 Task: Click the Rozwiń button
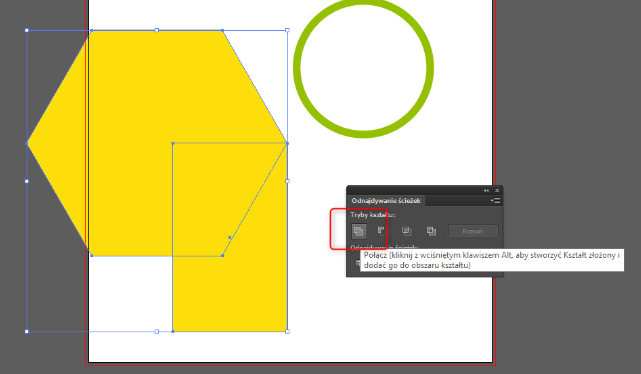click(473, 231)
